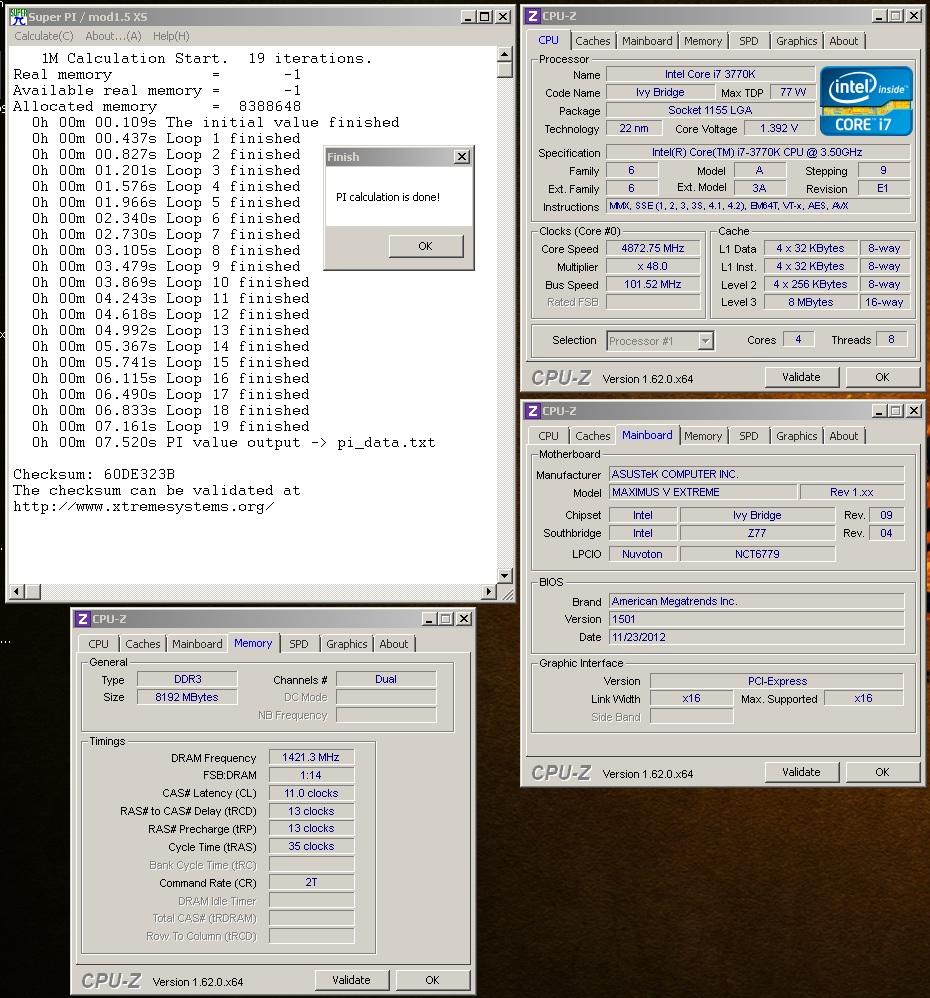
Task: Click the DRAM Frequency value 1421.3 MHz
Action: coord(311,757)
